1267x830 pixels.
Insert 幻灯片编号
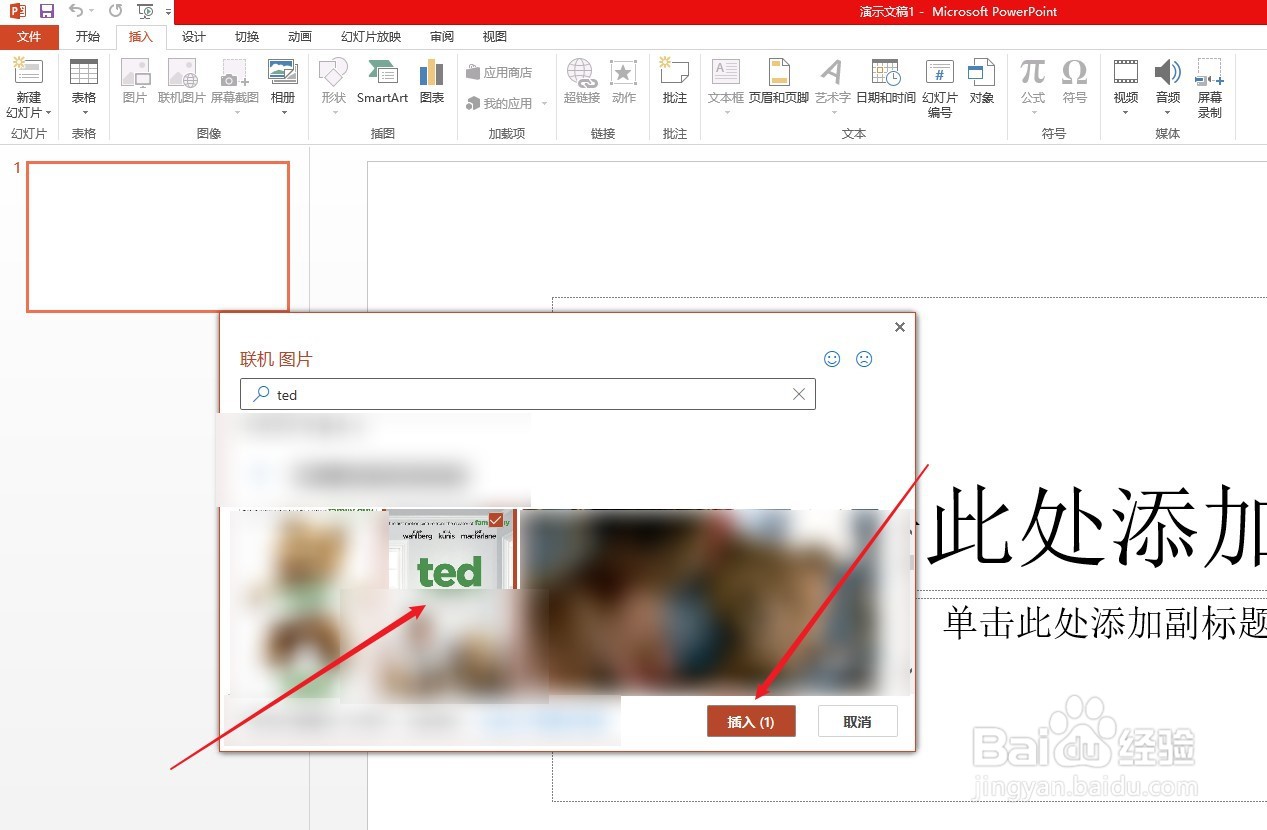pos(940,88)
